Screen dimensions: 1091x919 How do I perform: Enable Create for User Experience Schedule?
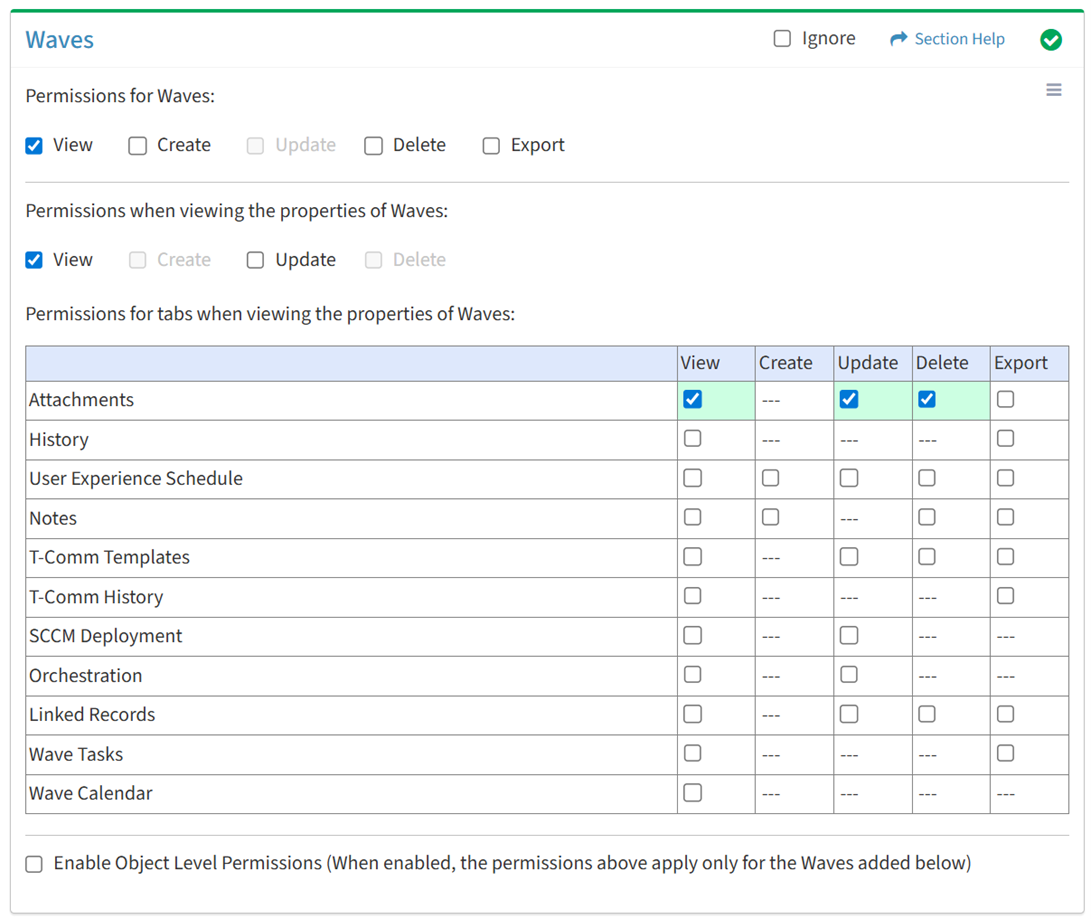[770, 478]
